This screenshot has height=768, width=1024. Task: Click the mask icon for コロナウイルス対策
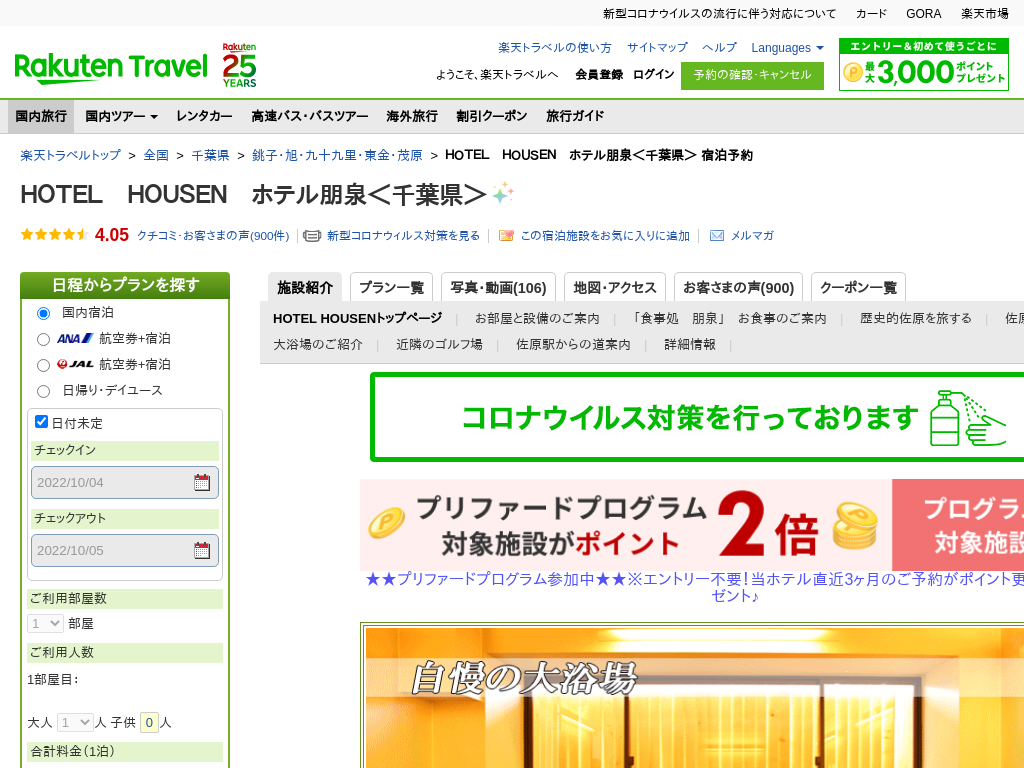[312, 236]
